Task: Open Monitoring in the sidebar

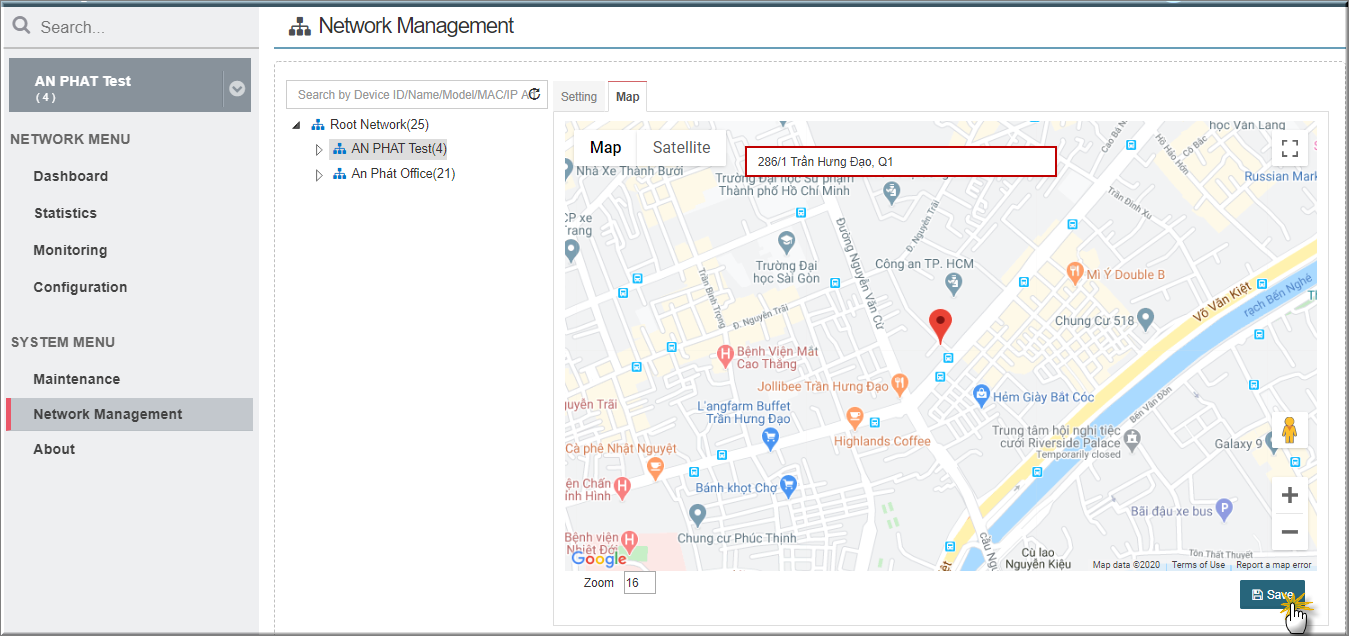Action: pos(70,250)
